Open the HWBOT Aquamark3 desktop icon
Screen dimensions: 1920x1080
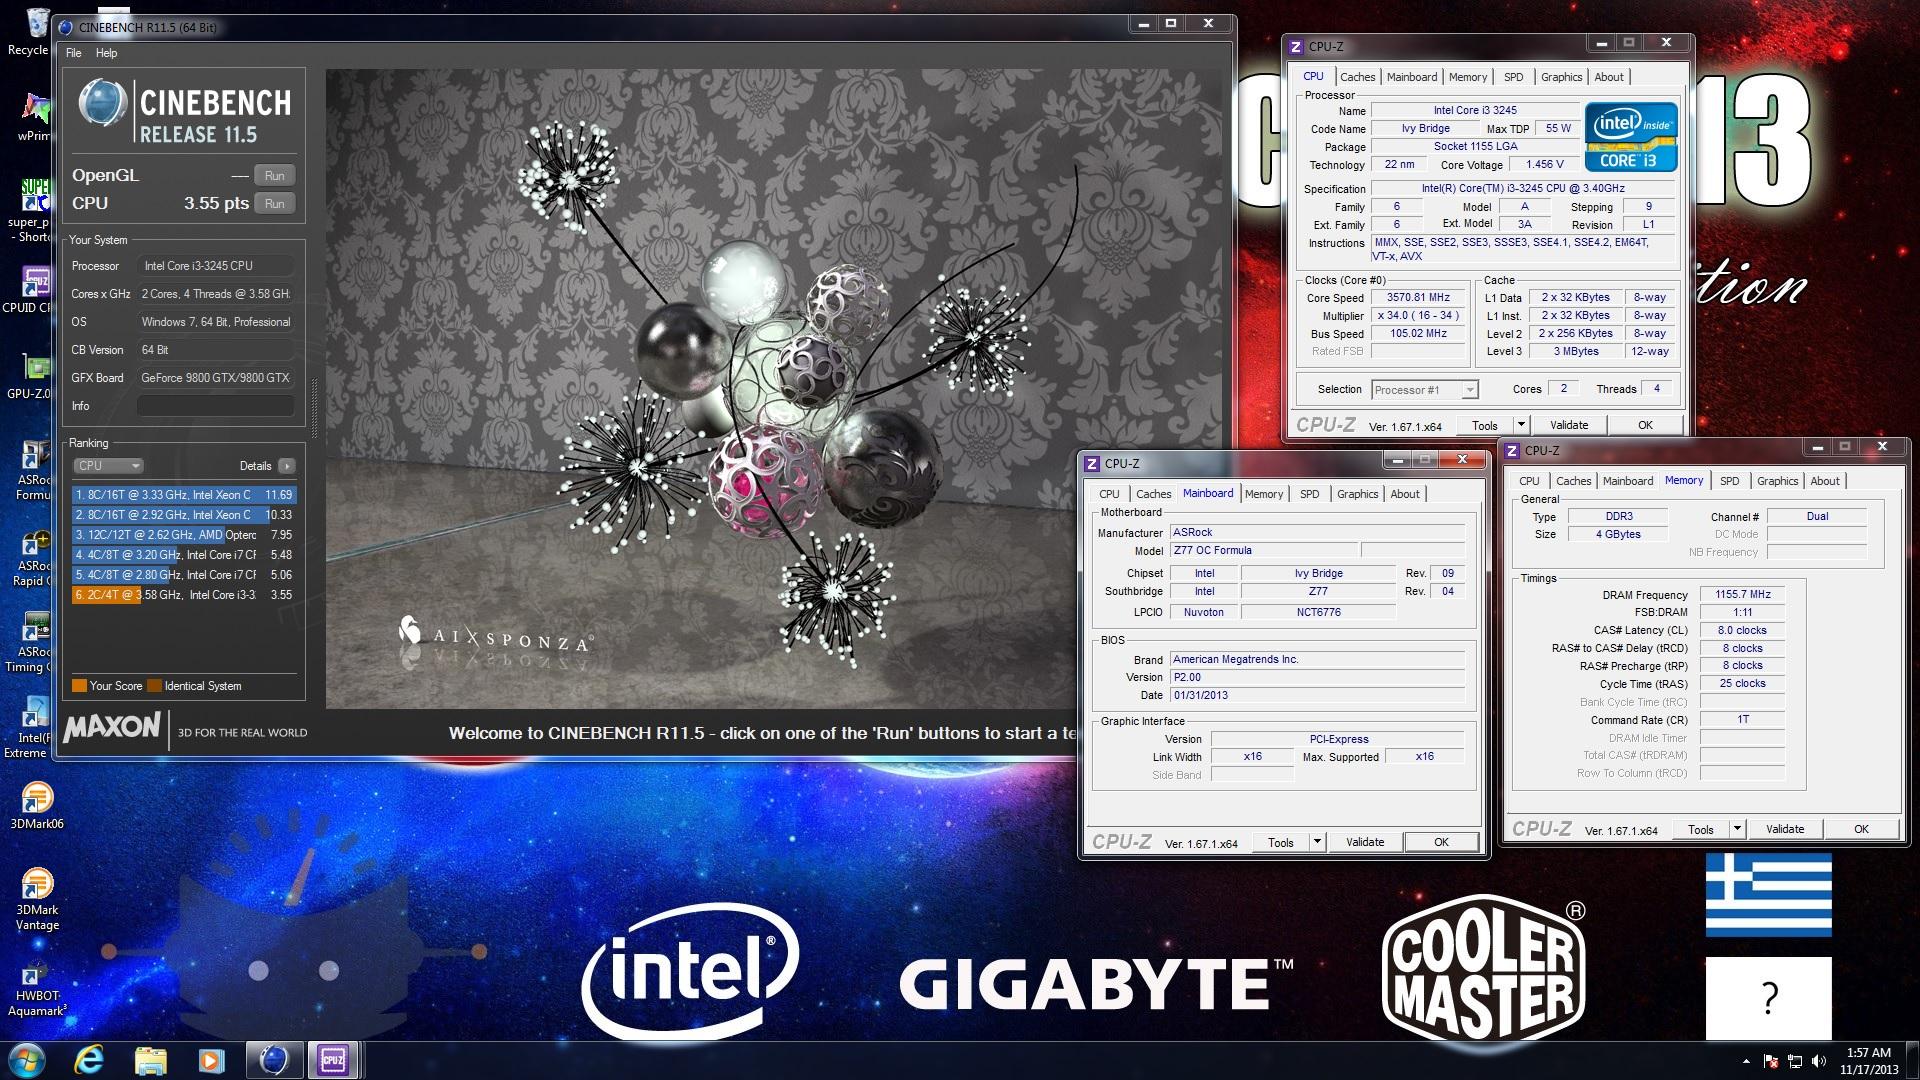(x=37, y=990)
